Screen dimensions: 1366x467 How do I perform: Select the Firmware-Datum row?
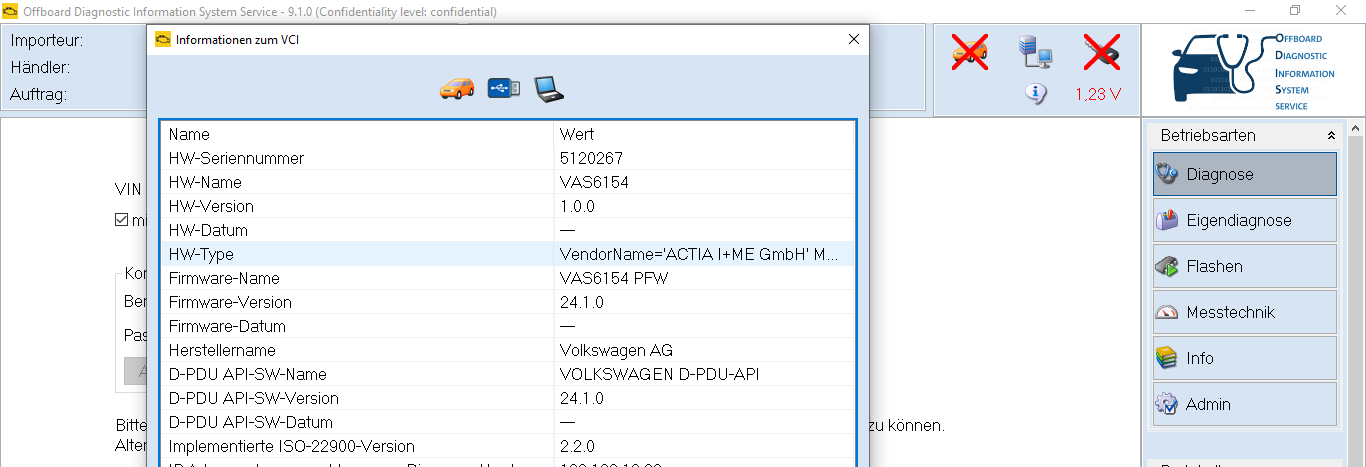click(x=507, y=326)
